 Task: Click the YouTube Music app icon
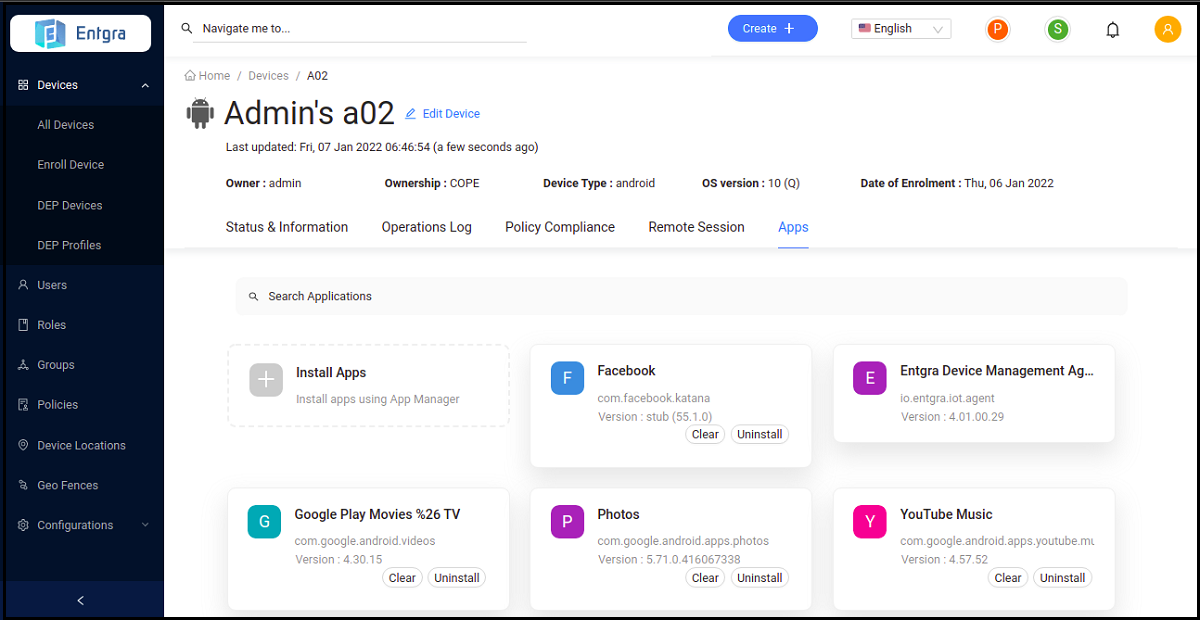tap(869, 522)
